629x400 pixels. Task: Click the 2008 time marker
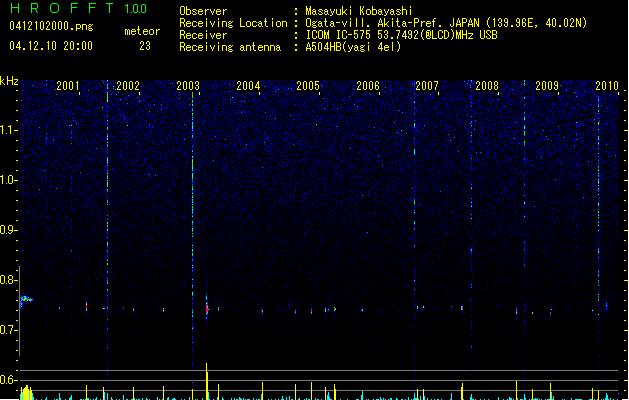[x=487, y=85]
